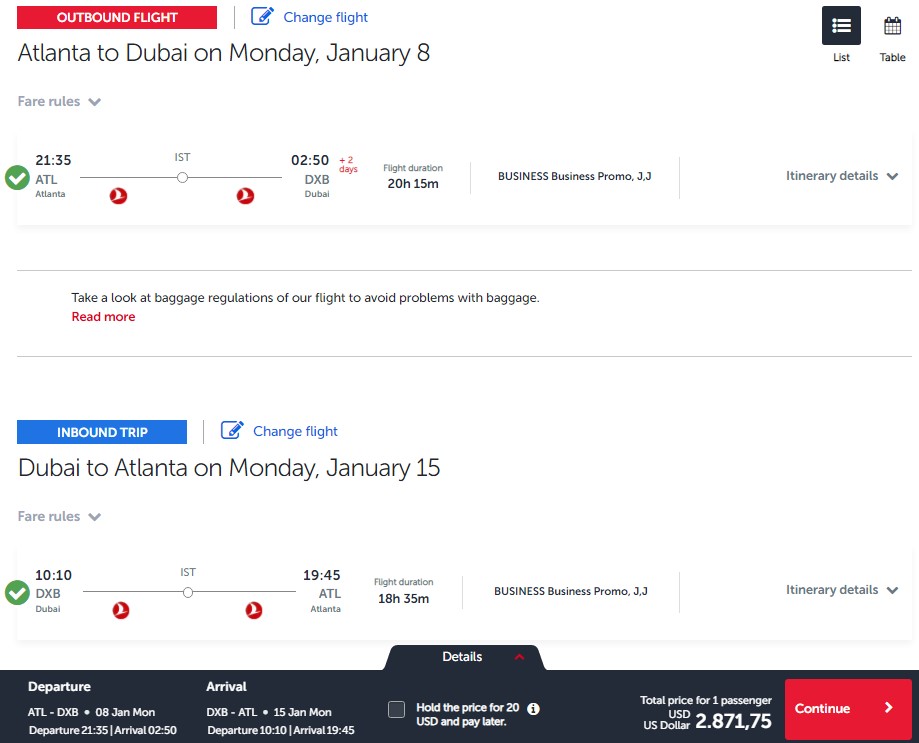The height and width of the screenshot is (743, 919).
Task: Collapse the Details tab at bottom
Action: click(464, 657)
